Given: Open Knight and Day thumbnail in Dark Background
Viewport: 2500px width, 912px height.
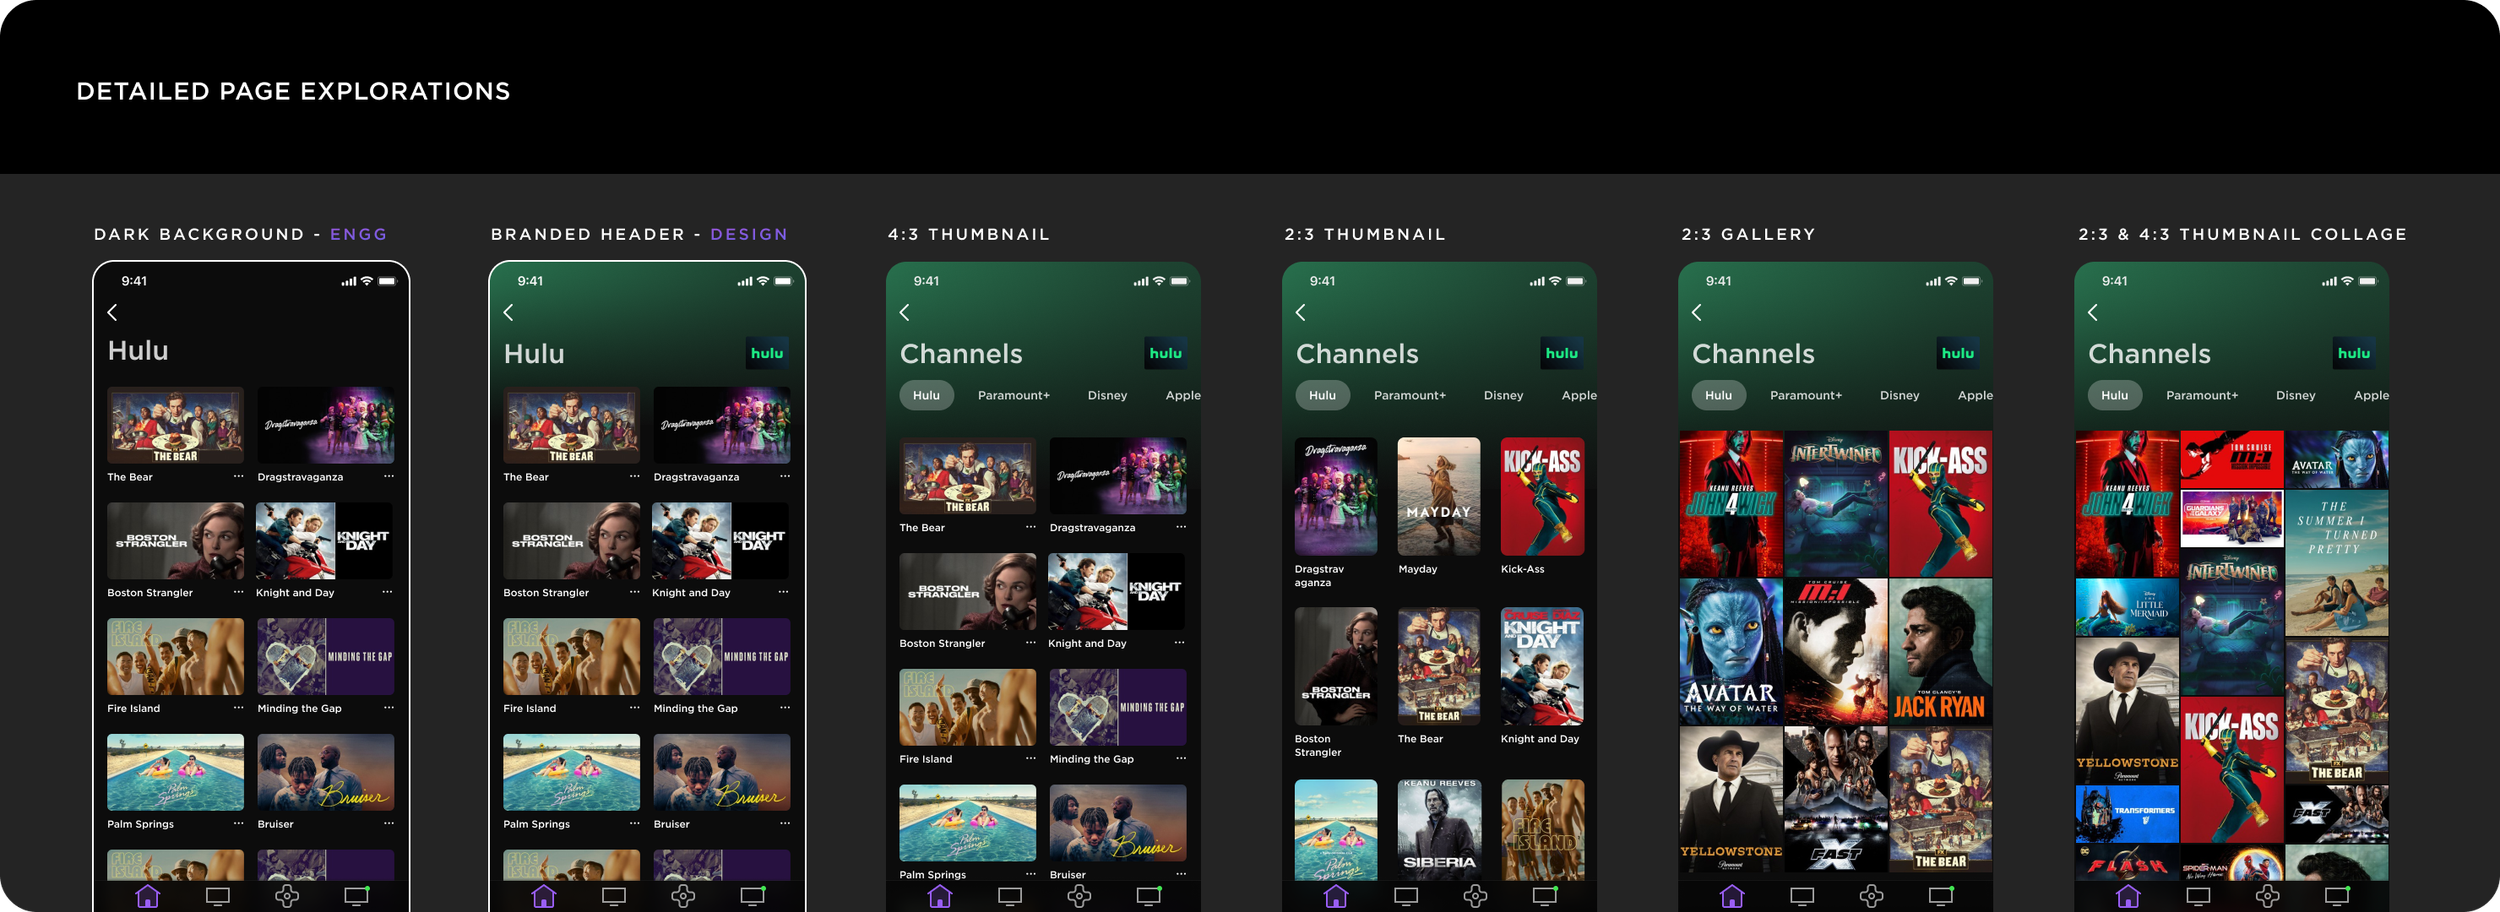Looking at the screenshot, I should tap(324, 541).
